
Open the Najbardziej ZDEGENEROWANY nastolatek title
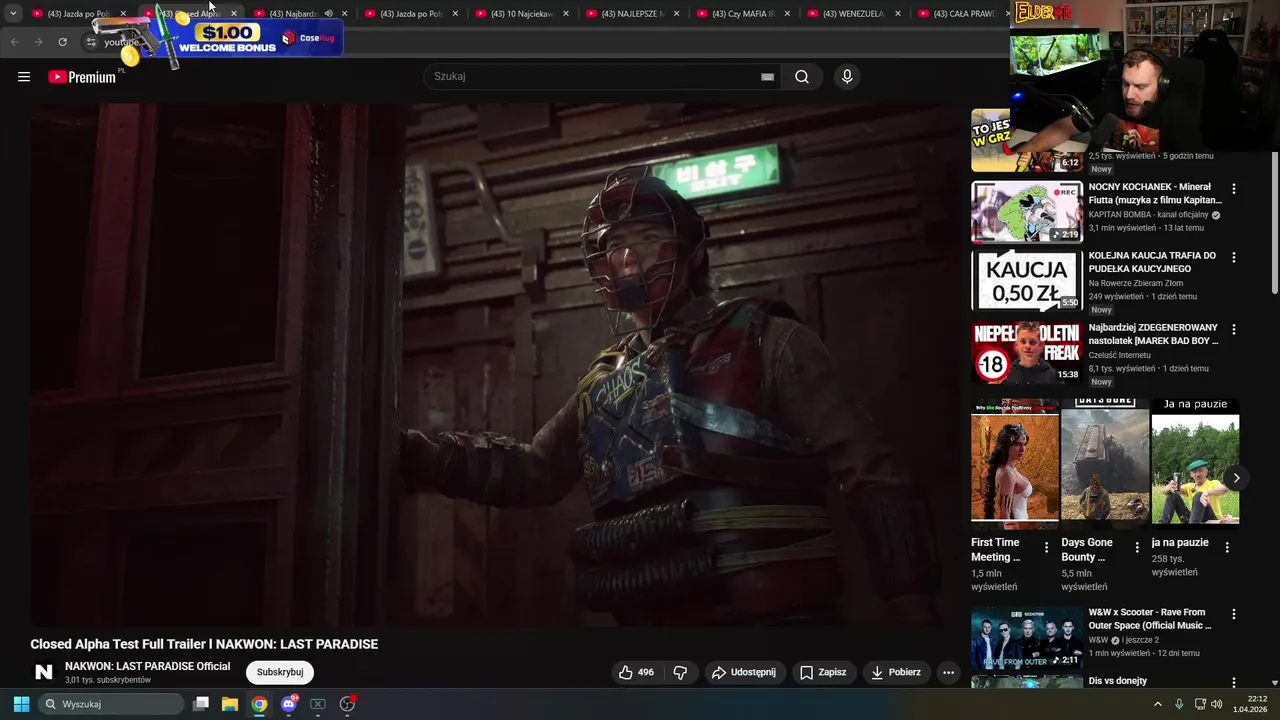click(1153, 334)
